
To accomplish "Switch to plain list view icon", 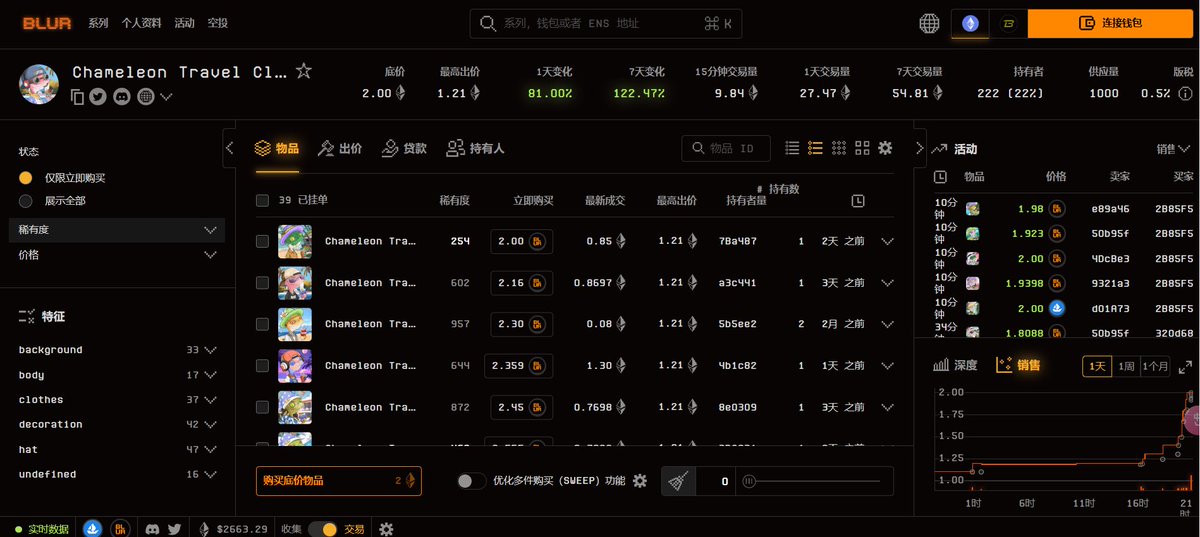I will point(792,148).
